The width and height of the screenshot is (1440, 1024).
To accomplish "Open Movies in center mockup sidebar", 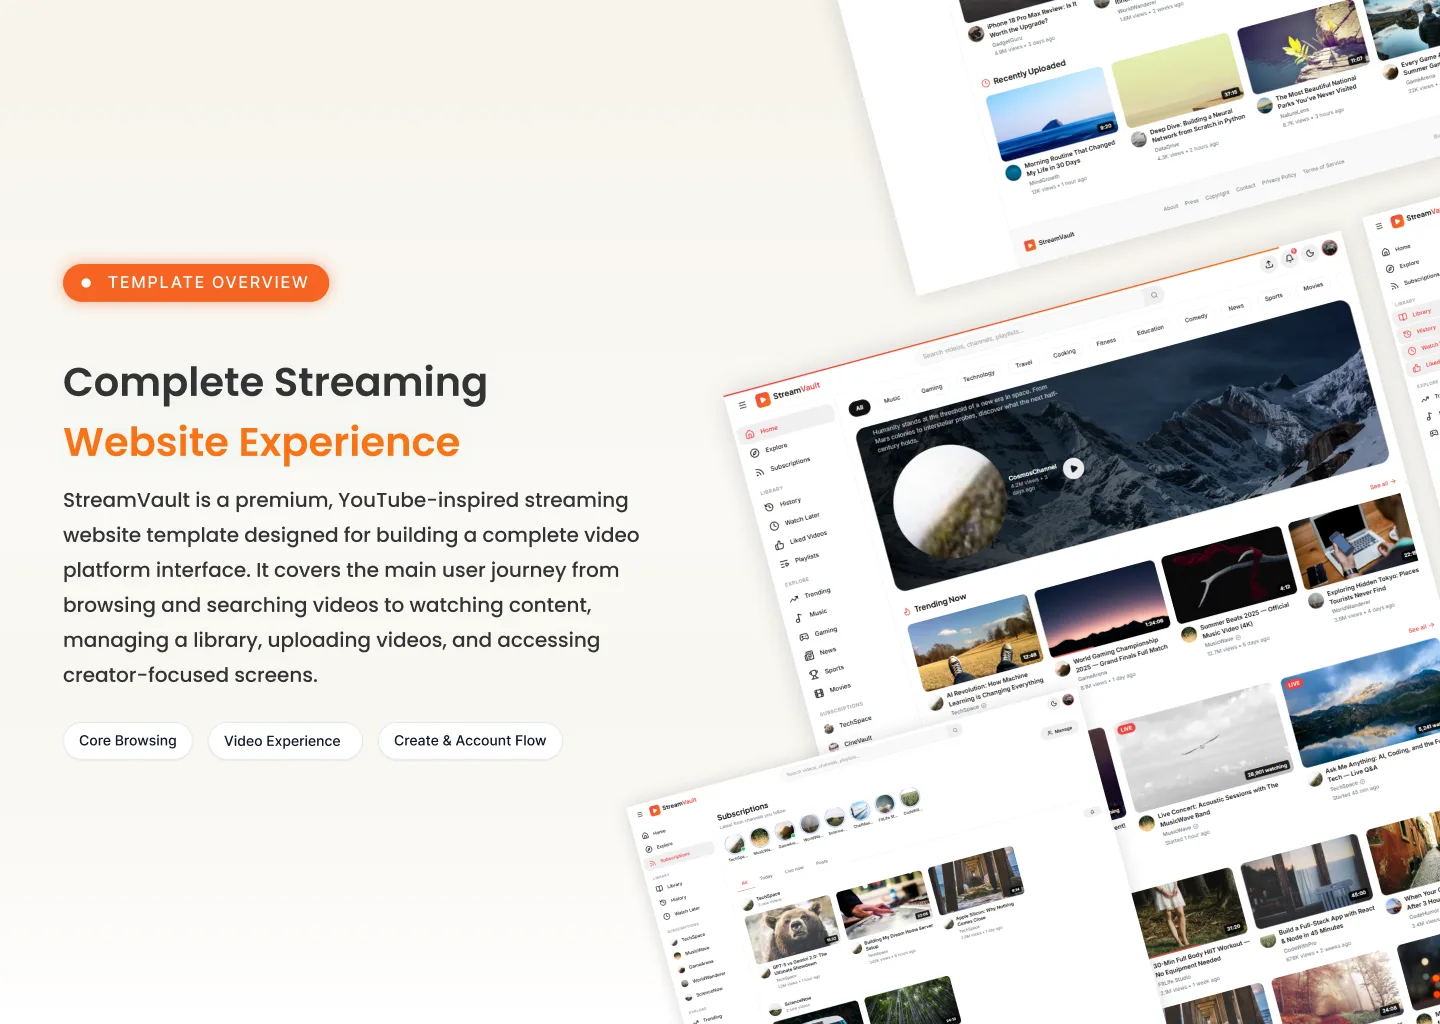I will click(832, 690).
